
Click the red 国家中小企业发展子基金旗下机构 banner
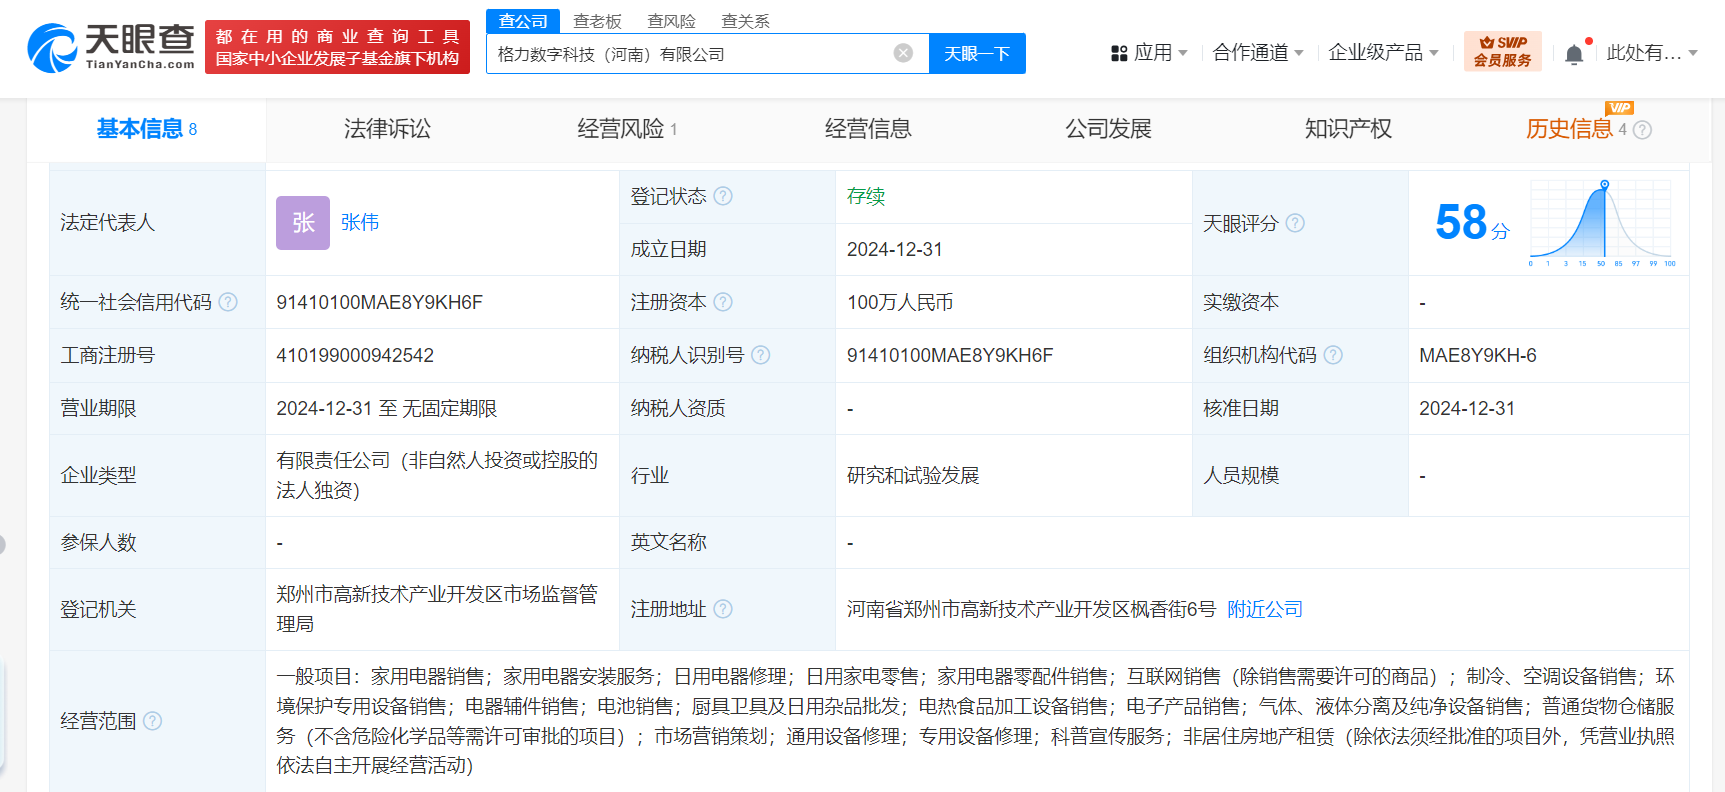click(337, 47)
